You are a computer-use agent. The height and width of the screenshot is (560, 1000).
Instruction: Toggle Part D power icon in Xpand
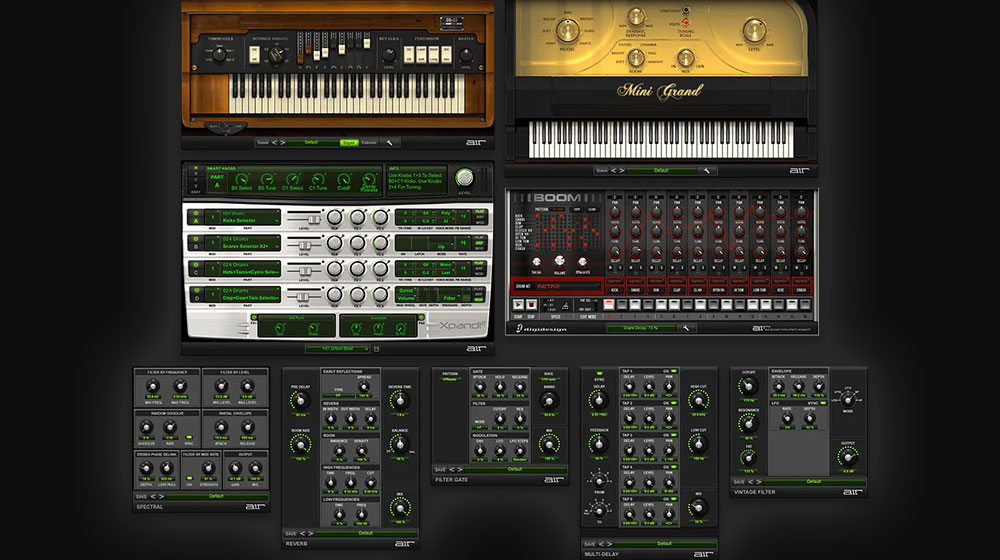196,291
